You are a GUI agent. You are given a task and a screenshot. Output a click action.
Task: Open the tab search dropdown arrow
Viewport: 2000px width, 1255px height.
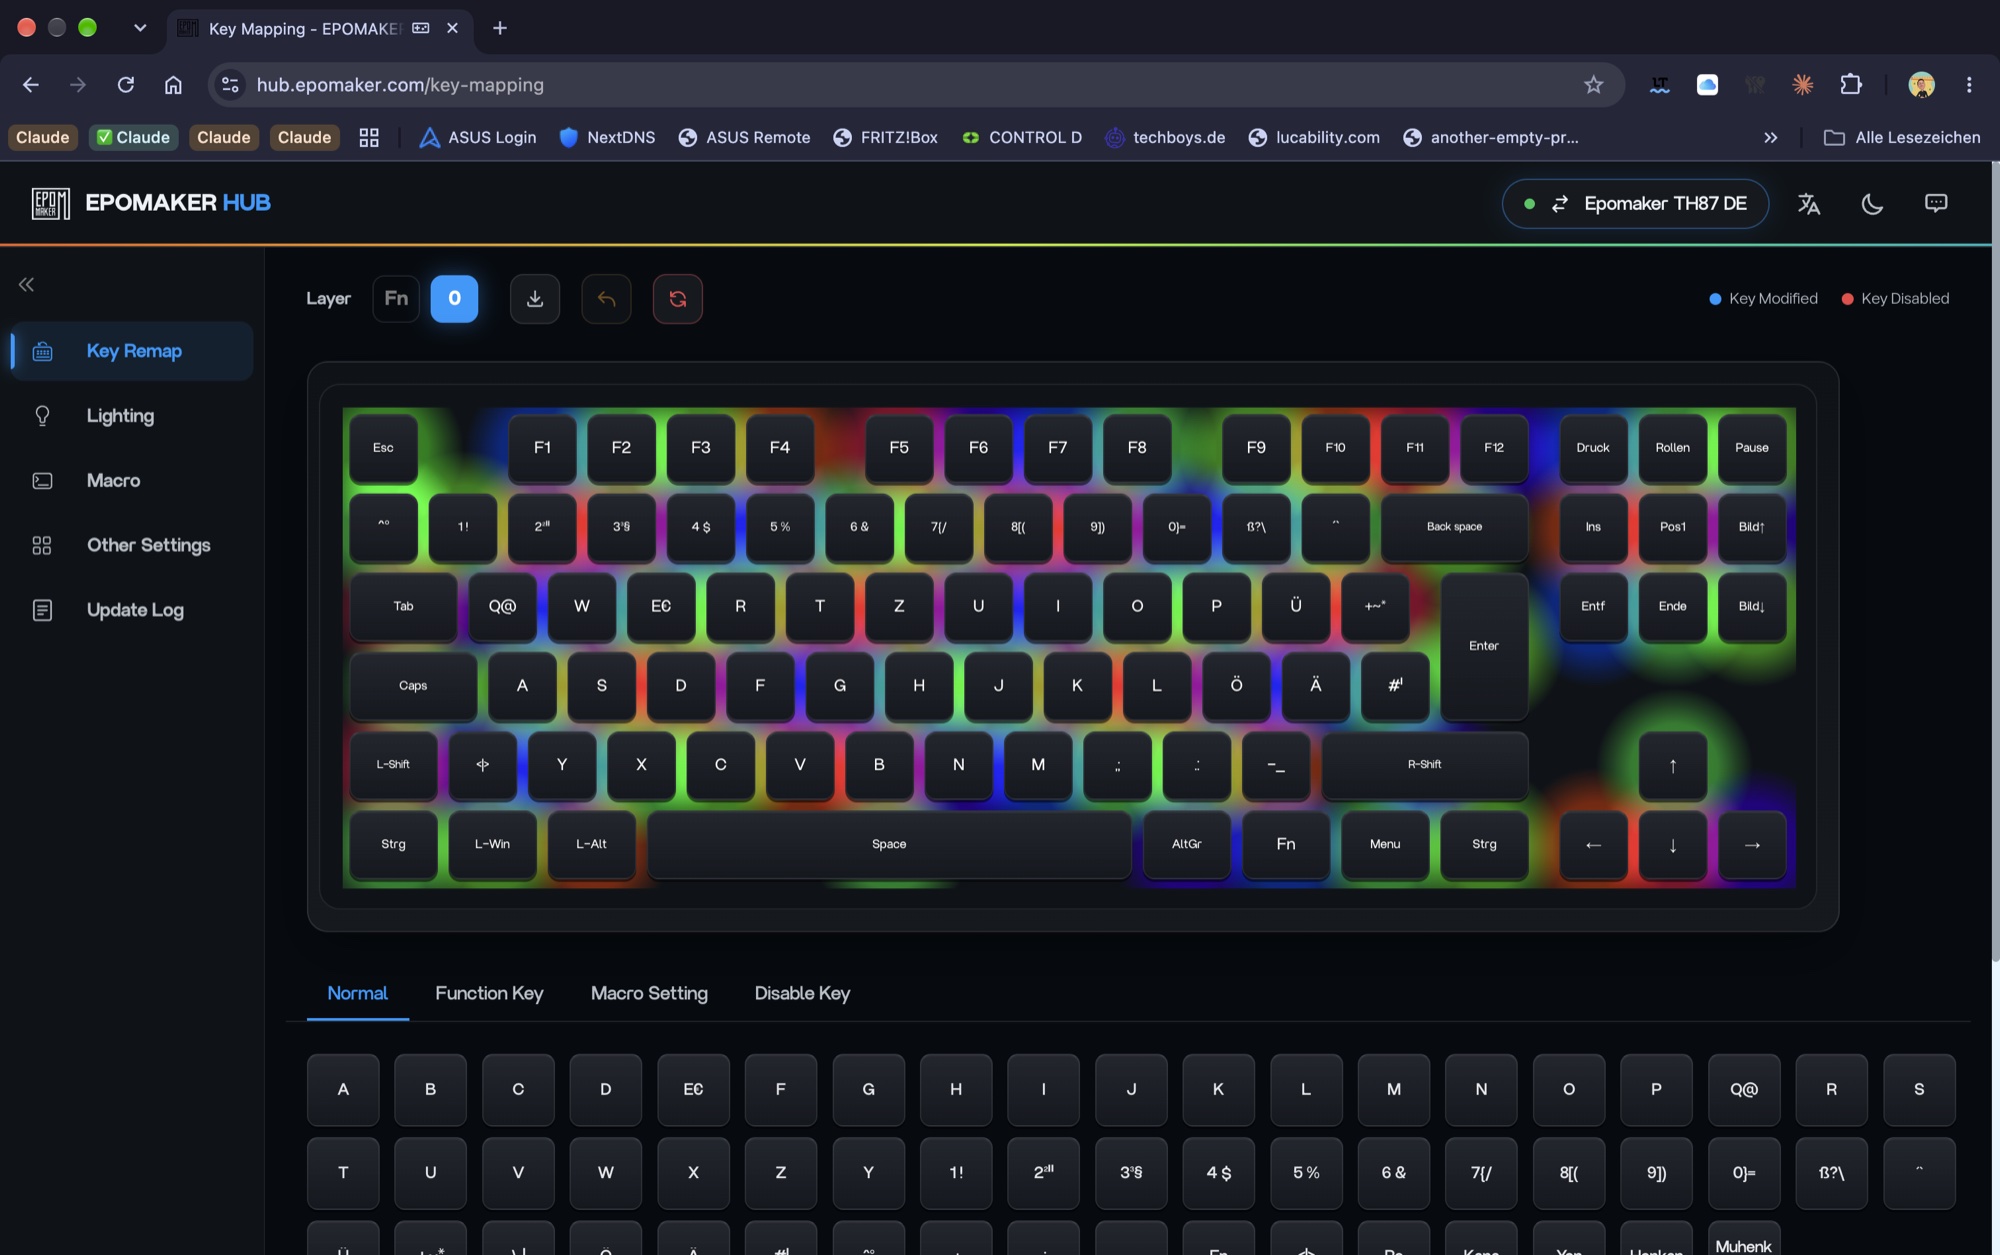140,28
